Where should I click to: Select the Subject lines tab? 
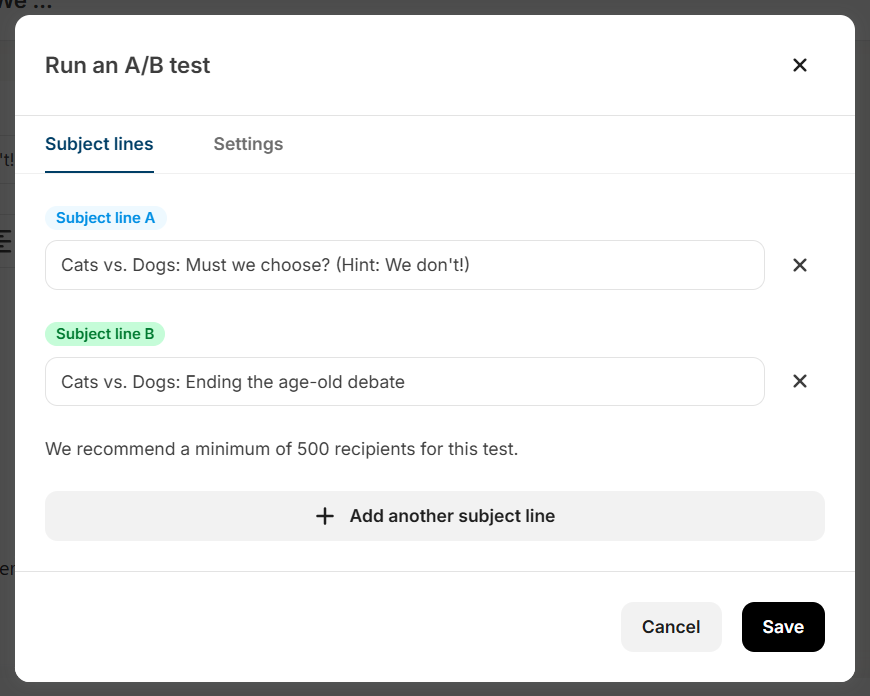(x=99, y=144)
